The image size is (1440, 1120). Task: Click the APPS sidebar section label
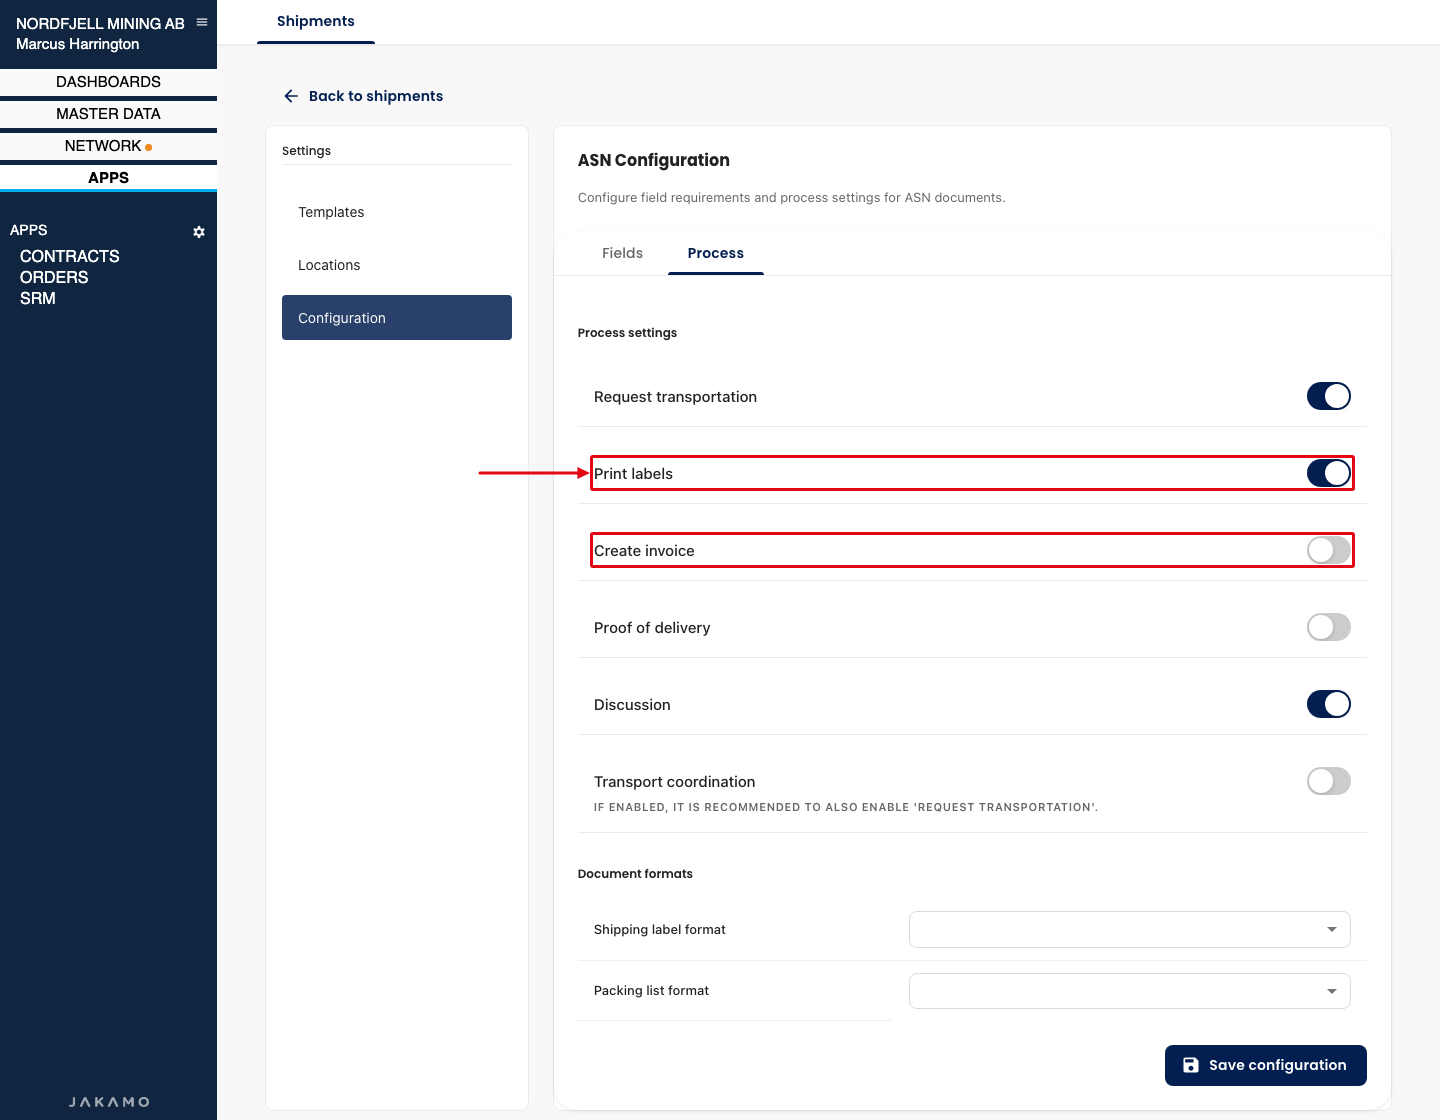tap(29, 230)
